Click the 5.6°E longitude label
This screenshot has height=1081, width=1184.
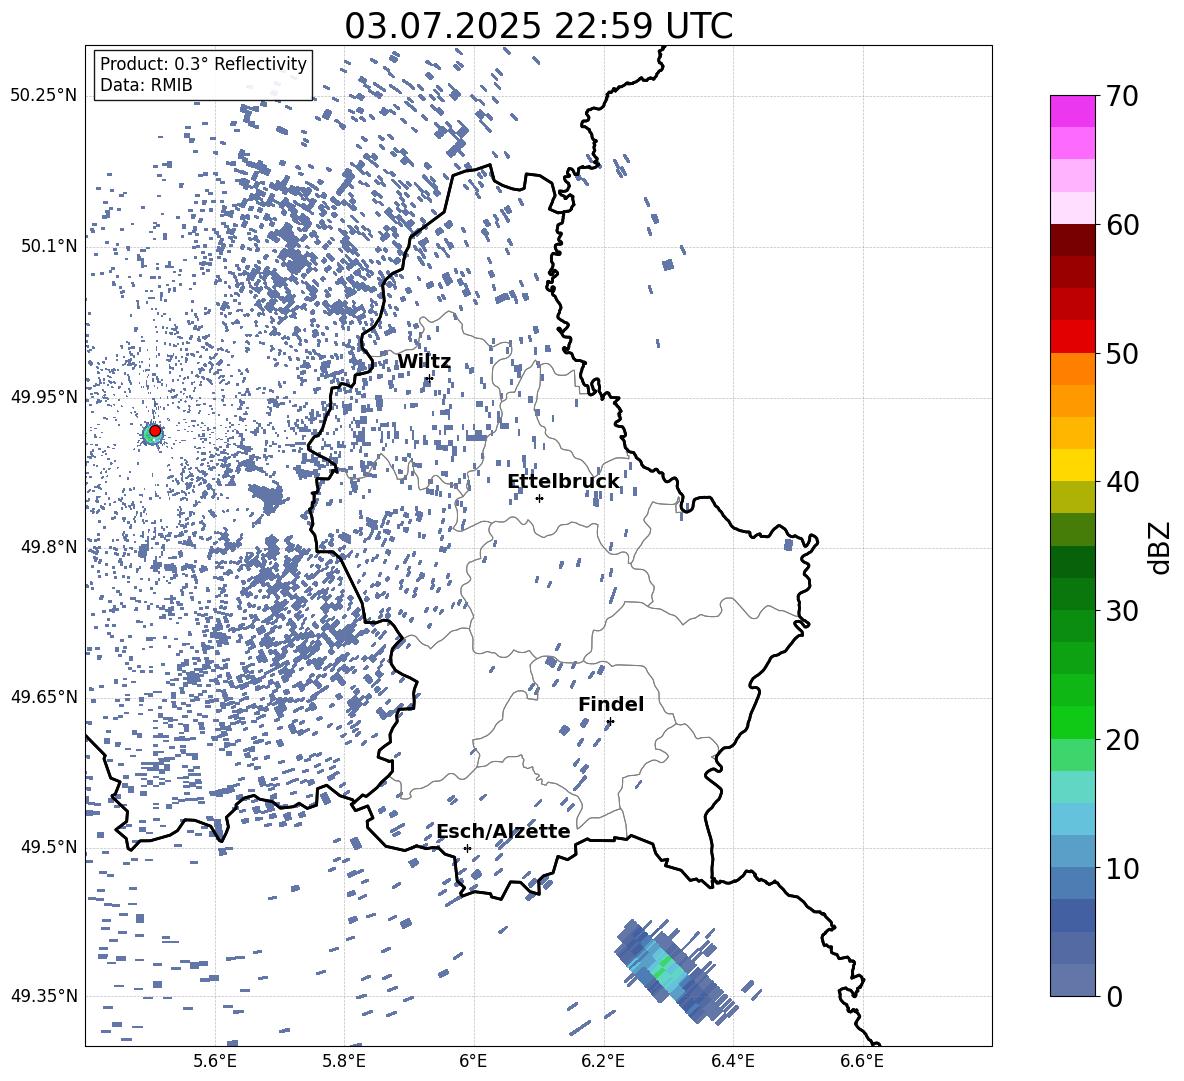tap(215, 1061)
